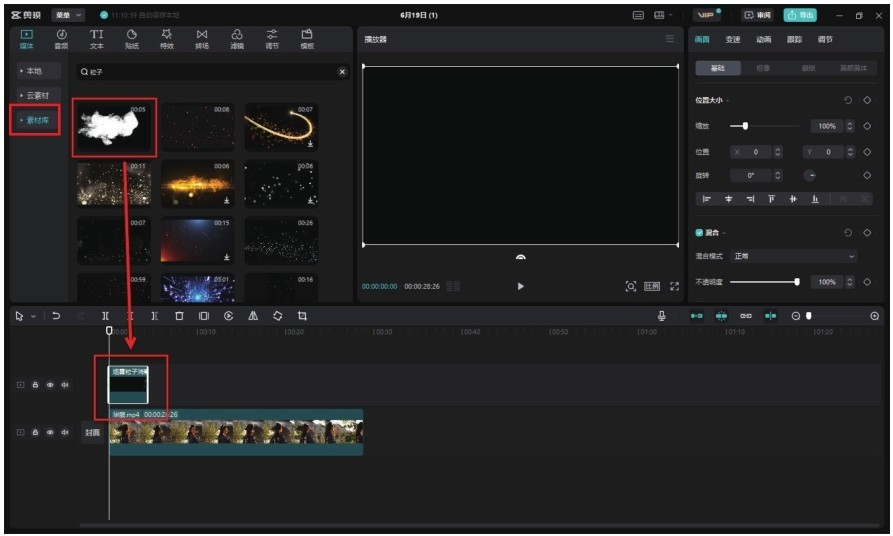Open the blend mode dropdown
Screen dimensions: 893x536
pos(793,256)
